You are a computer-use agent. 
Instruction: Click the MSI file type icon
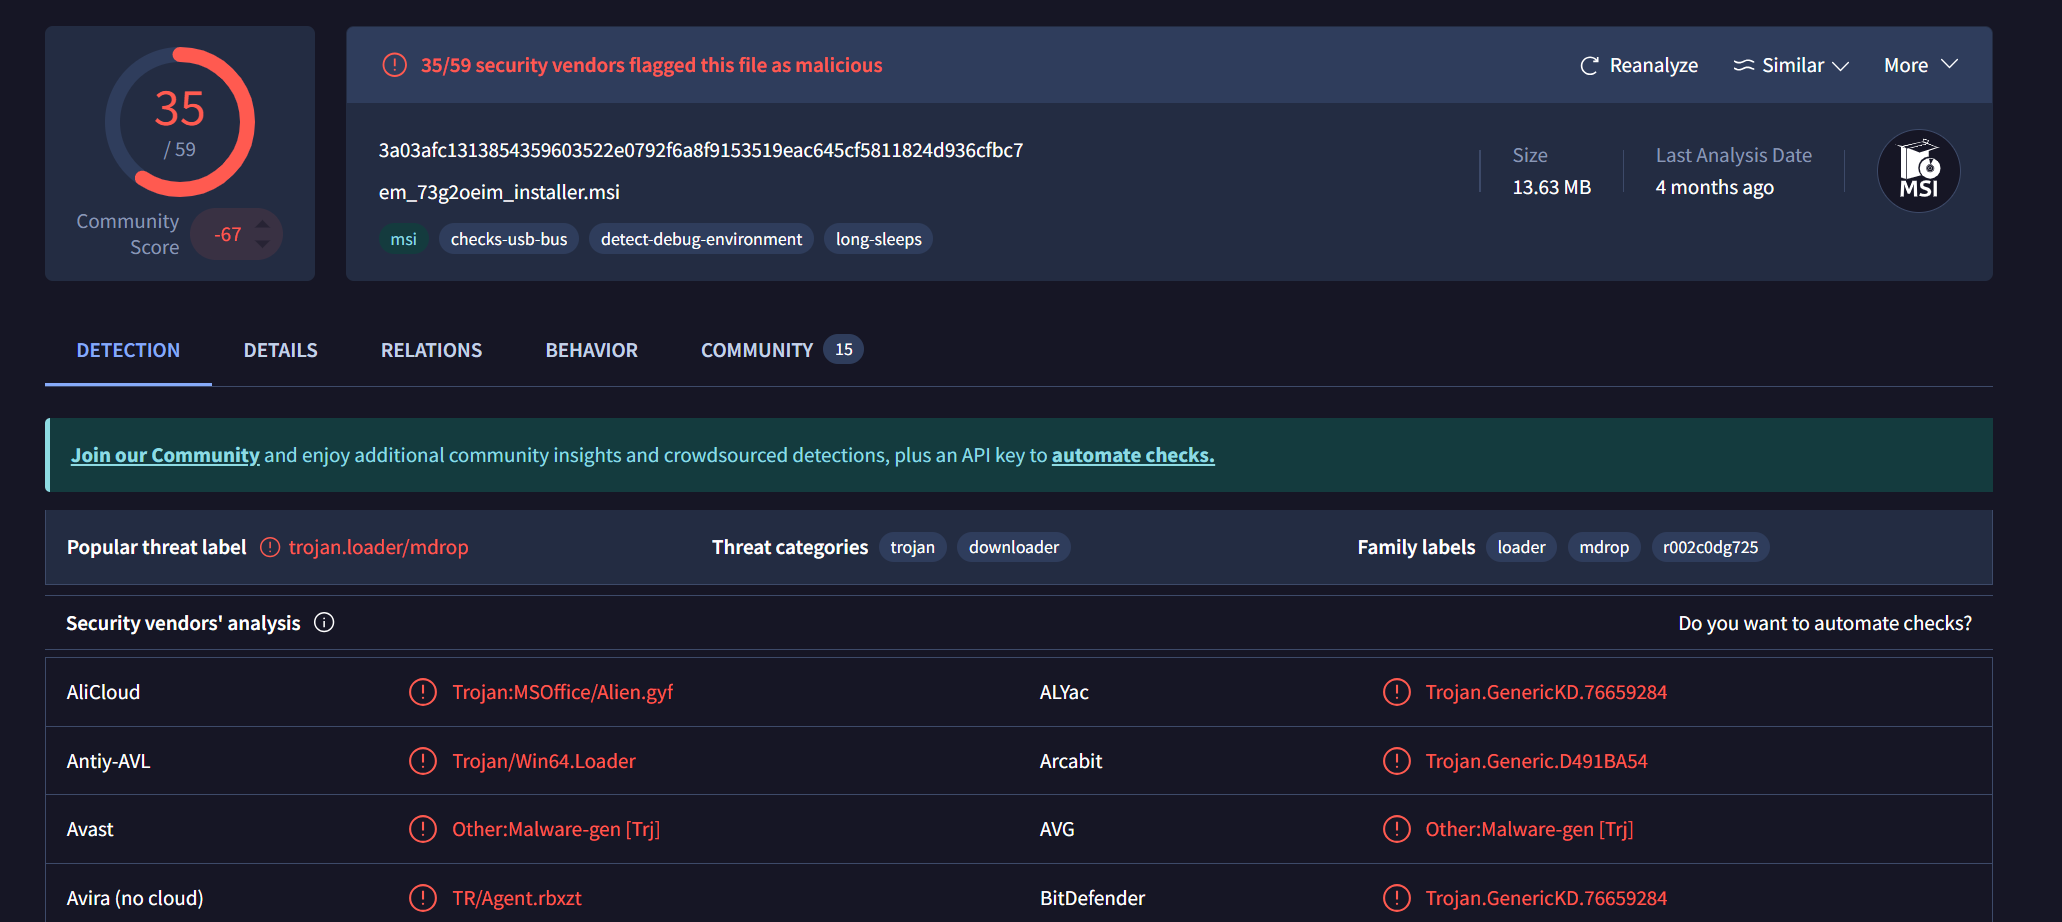point(1918,171)
